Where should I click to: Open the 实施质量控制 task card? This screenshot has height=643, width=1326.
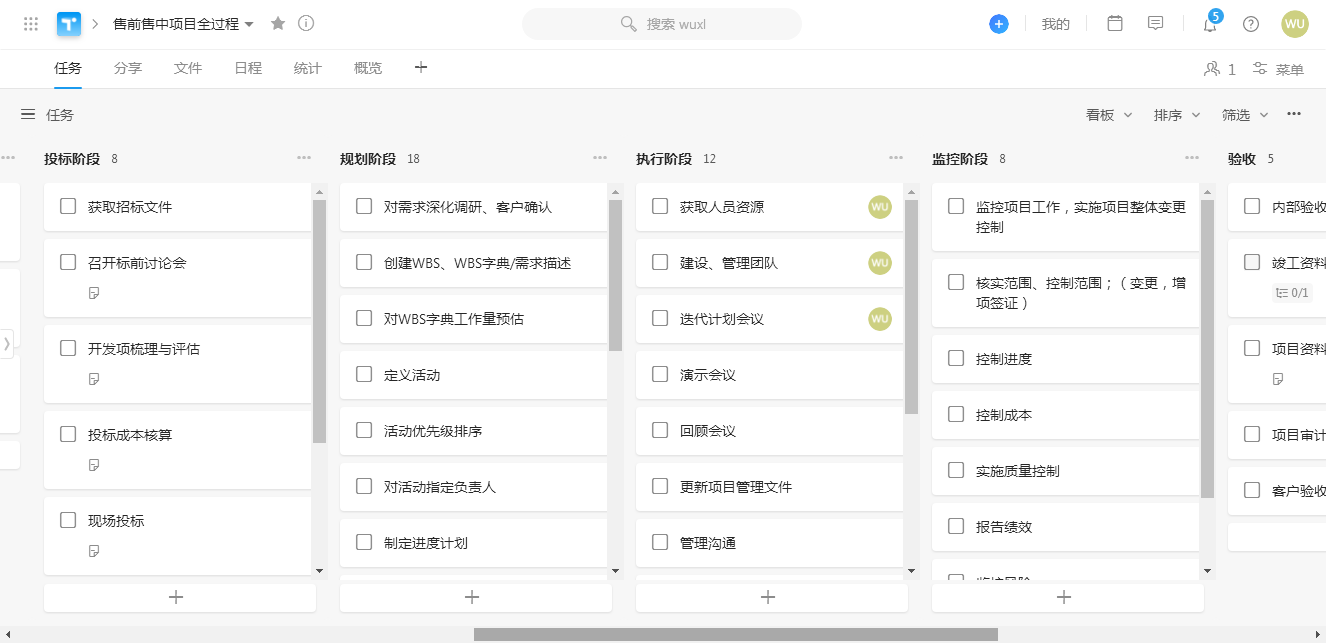(1066, 471)
